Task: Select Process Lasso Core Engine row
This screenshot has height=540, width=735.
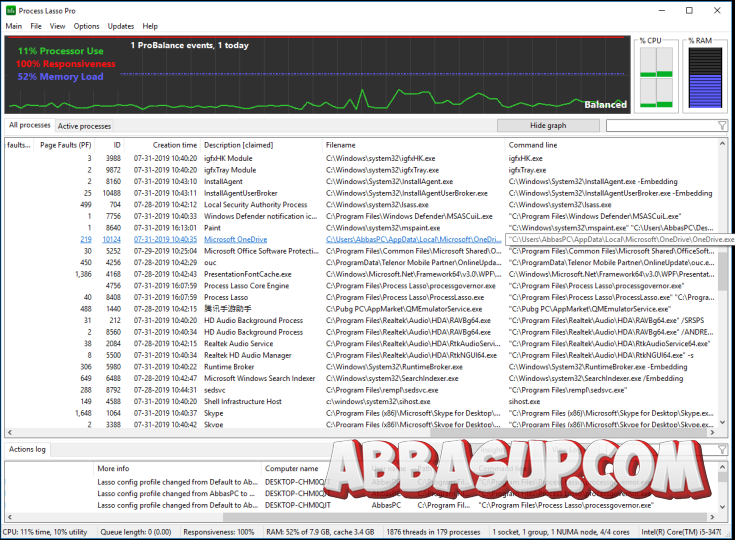Action: tap(361, 286)
